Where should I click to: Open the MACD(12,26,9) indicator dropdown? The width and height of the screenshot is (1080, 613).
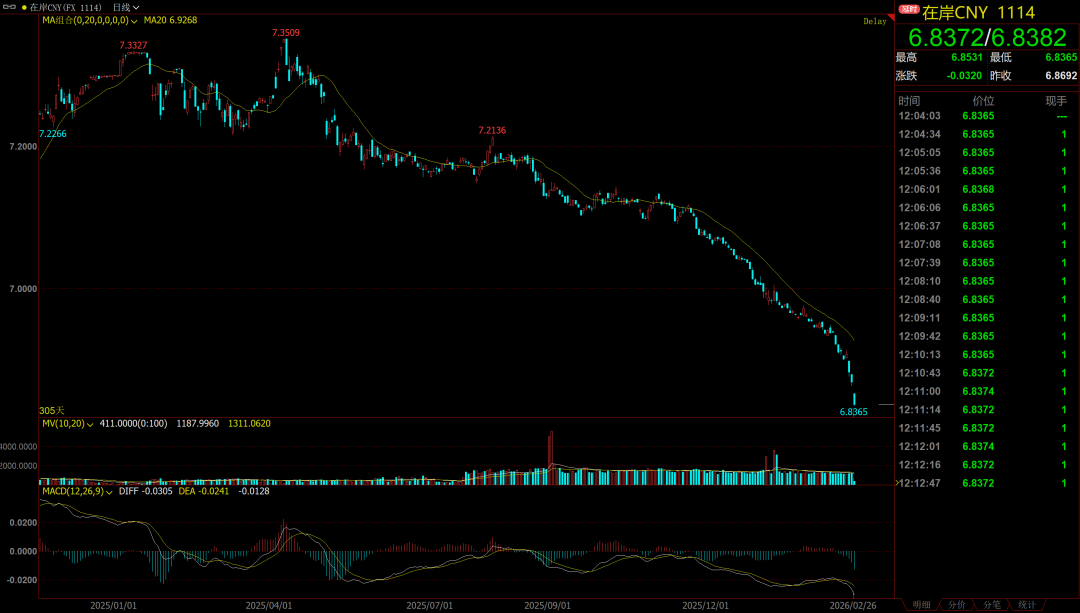(107, 490)
